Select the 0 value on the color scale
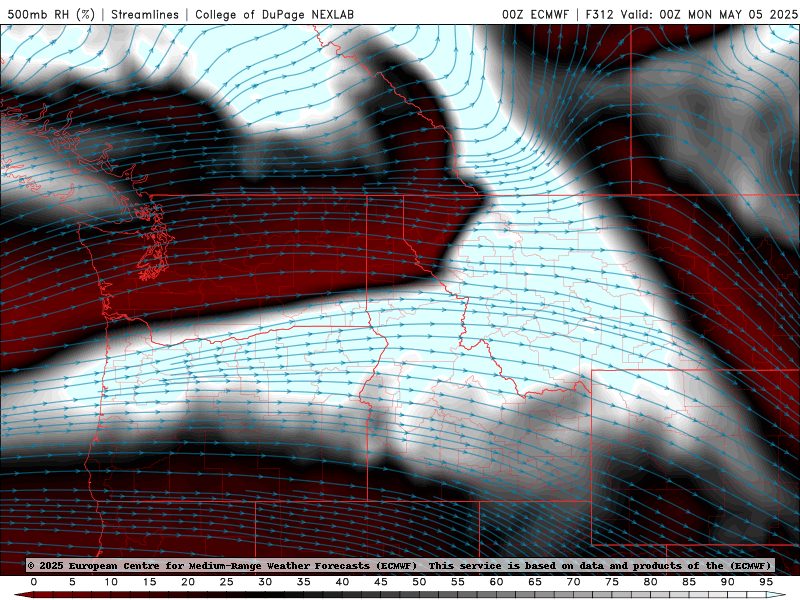Viewport: 800px width, 600px height. [34, 582]
